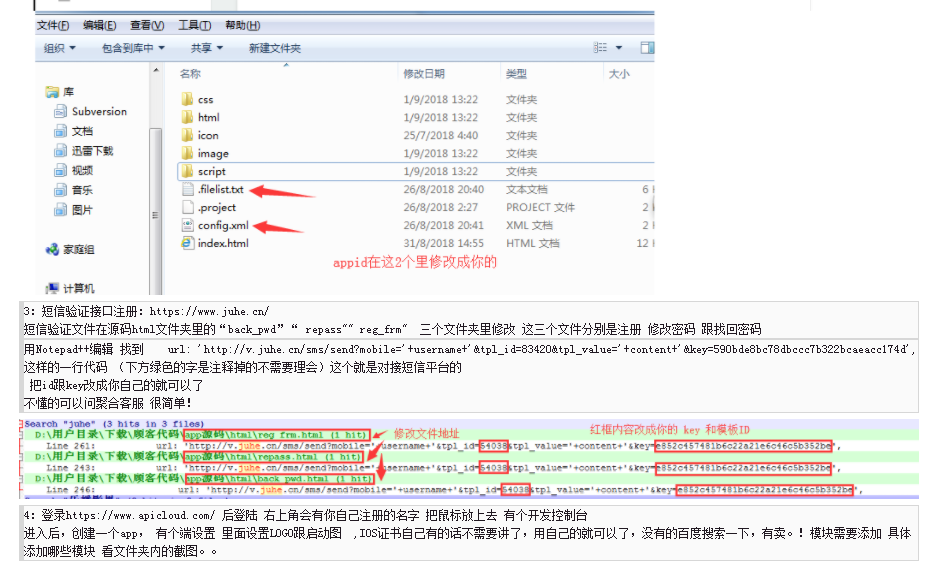Open the 文件(F) menu
This screenshot has height=564, width=927.
53,25
